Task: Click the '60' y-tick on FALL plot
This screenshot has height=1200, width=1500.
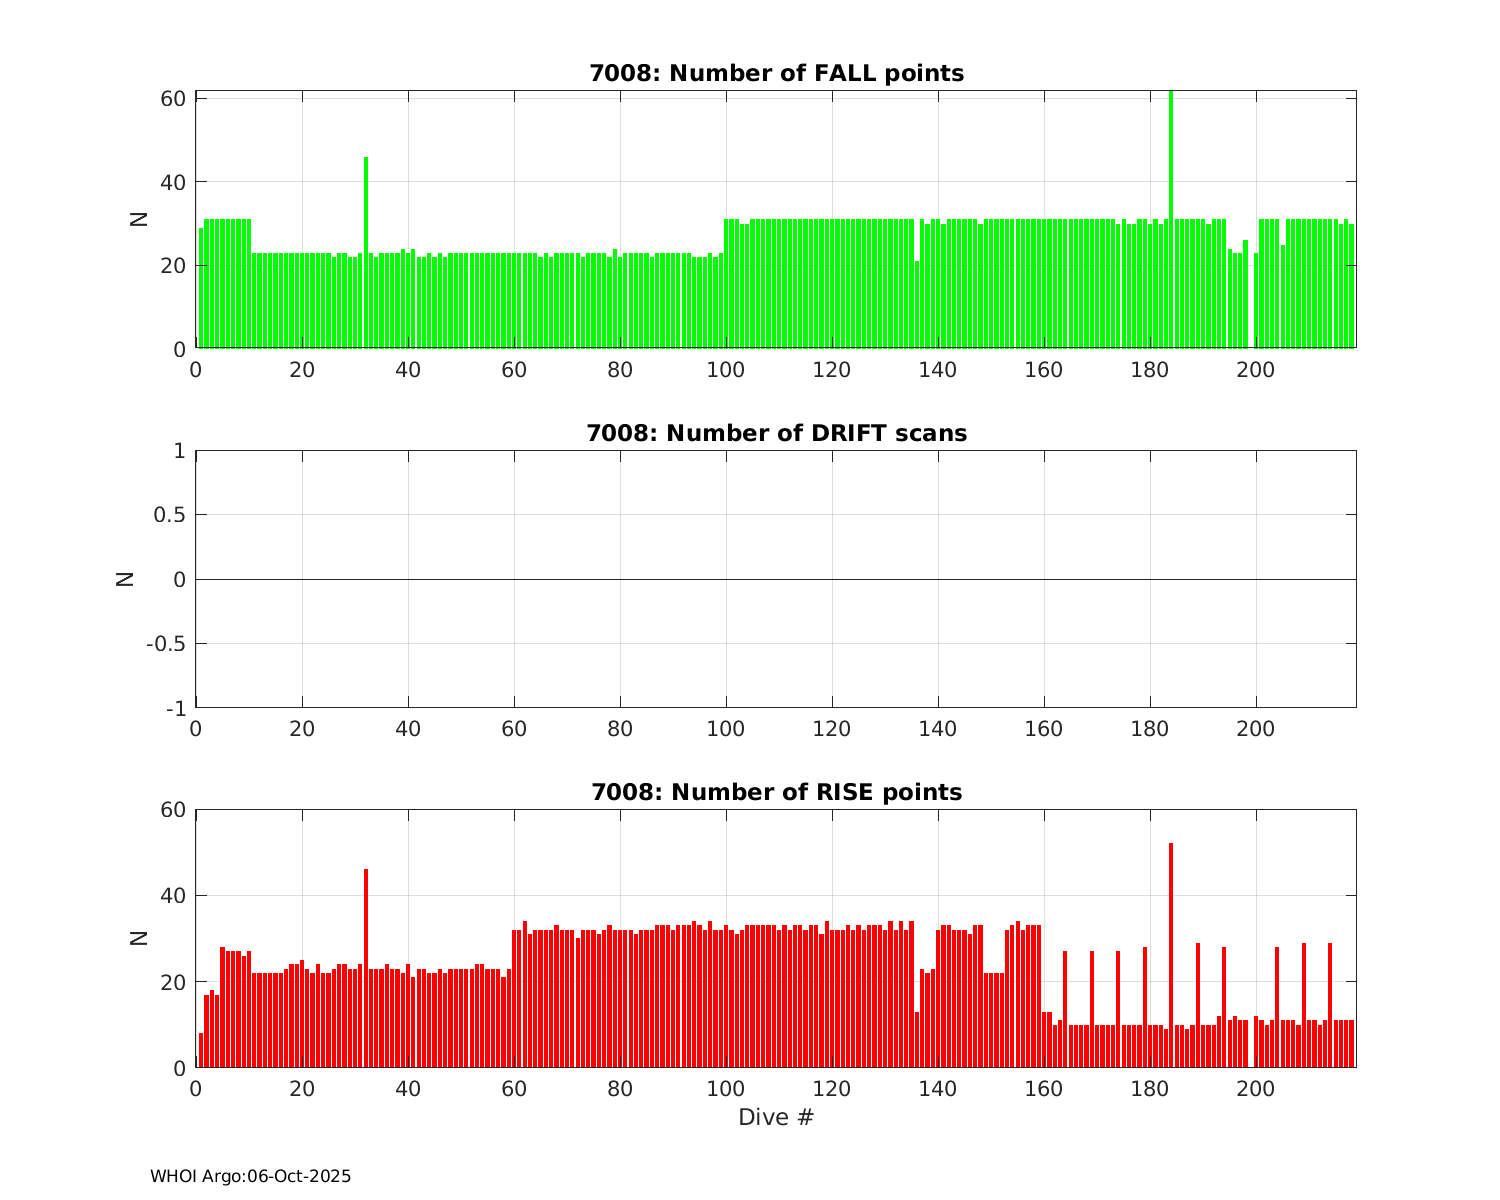Action: [173, 98]
